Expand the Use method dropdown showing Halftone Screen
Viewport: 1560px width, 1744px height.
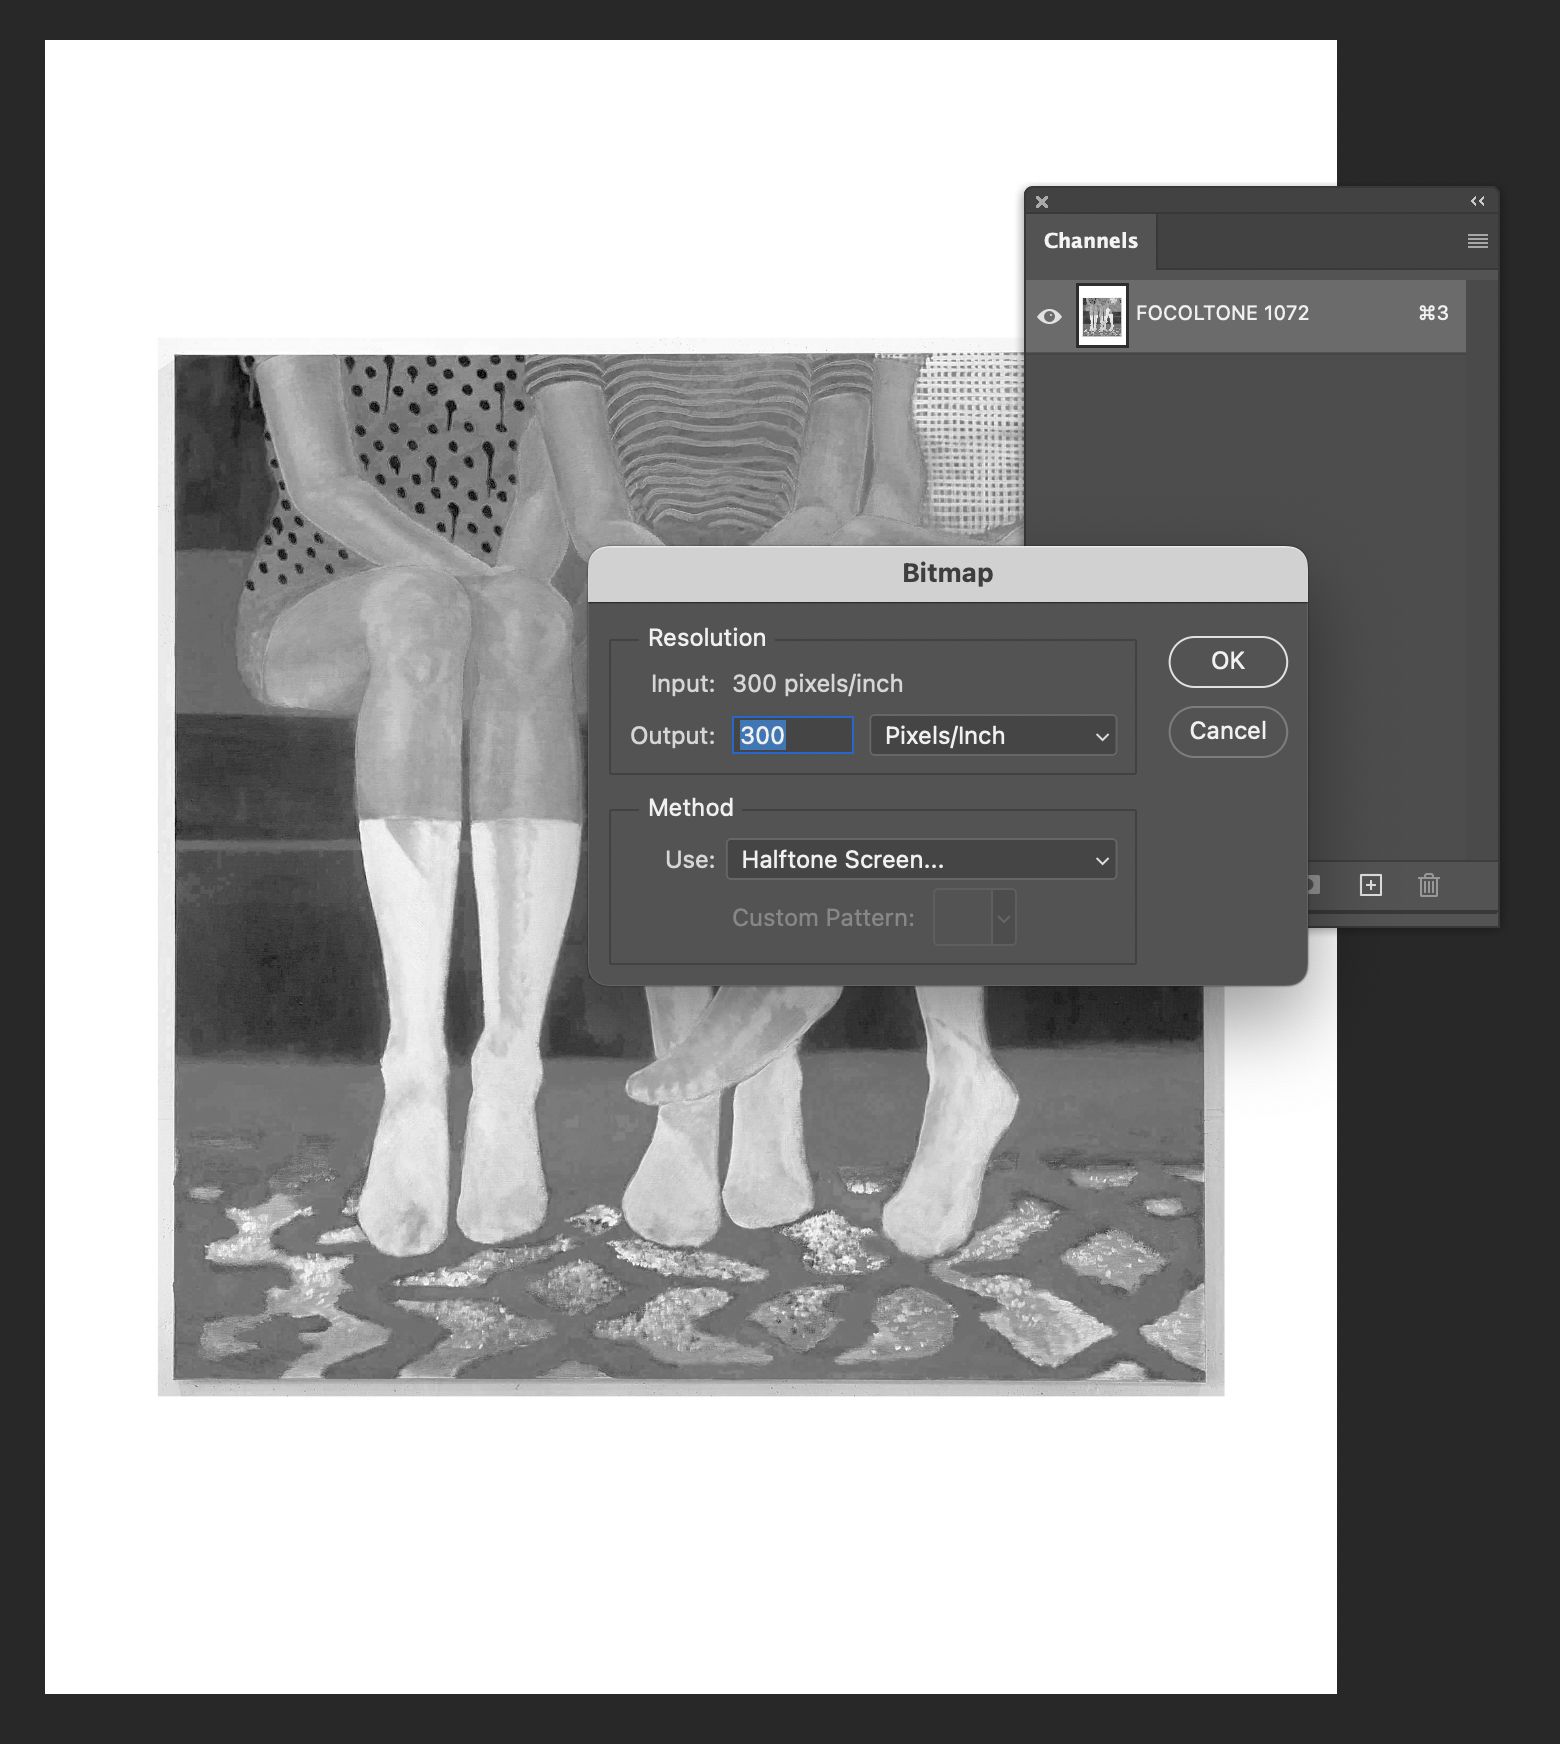[x=921, y=859]
